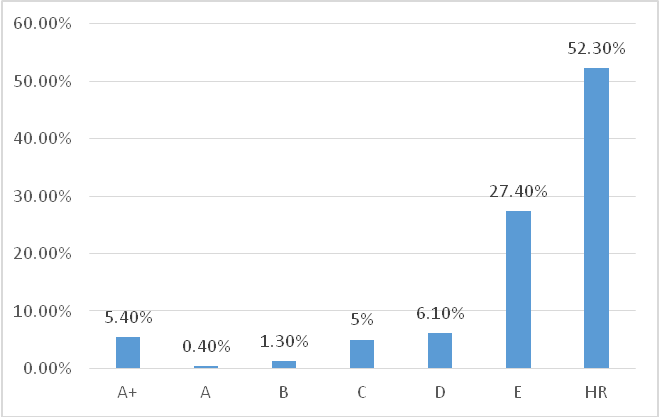The image size is (659, 417).
Task: Click the 52.30% data label
Action: pos(596,47)
